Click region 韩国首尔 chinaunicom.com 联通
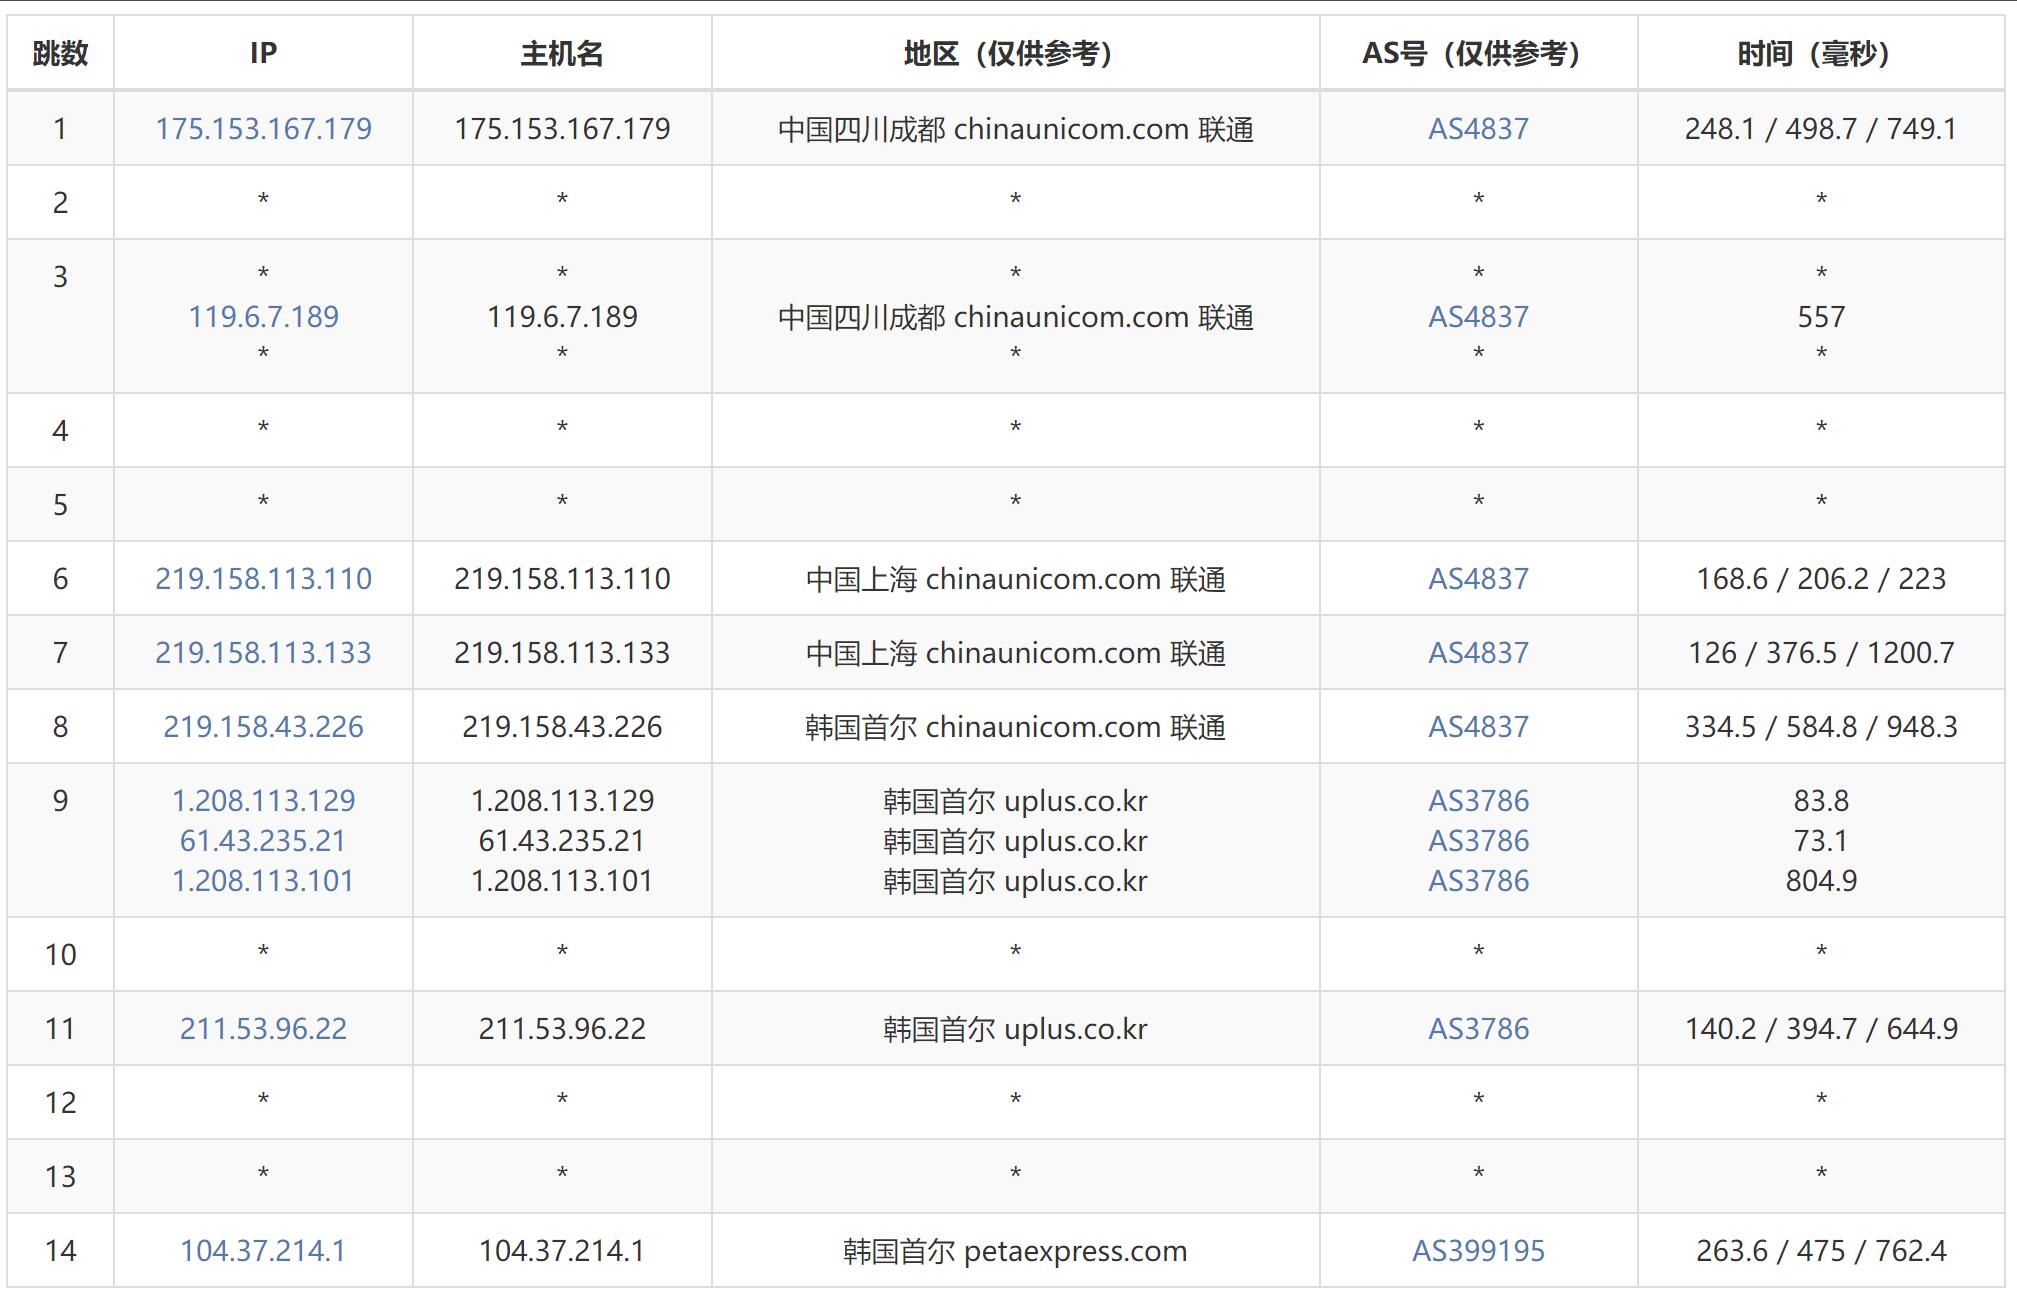 click(1015, 727)
